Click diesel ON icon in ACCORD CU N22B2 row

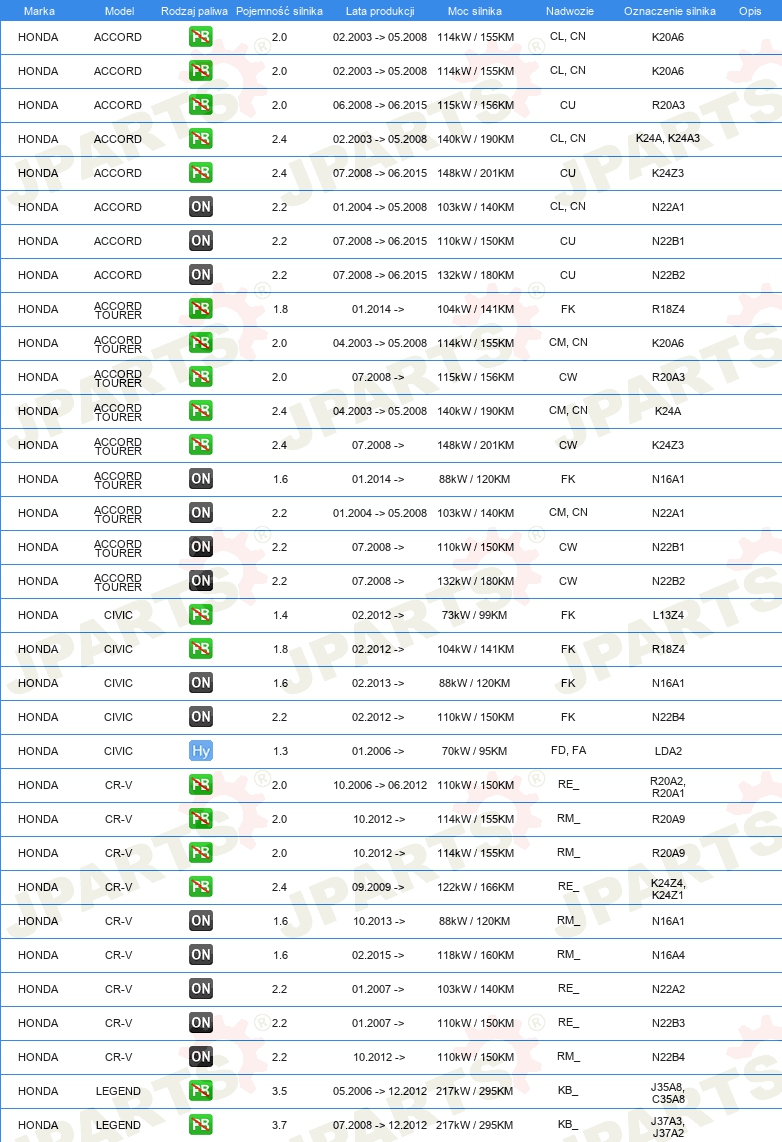[201, 275]
